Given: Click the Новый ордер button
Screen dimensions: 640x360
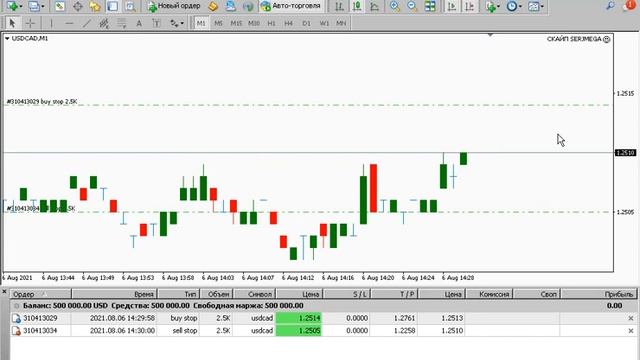Looking at the screenshot, I should pos(174,6).
